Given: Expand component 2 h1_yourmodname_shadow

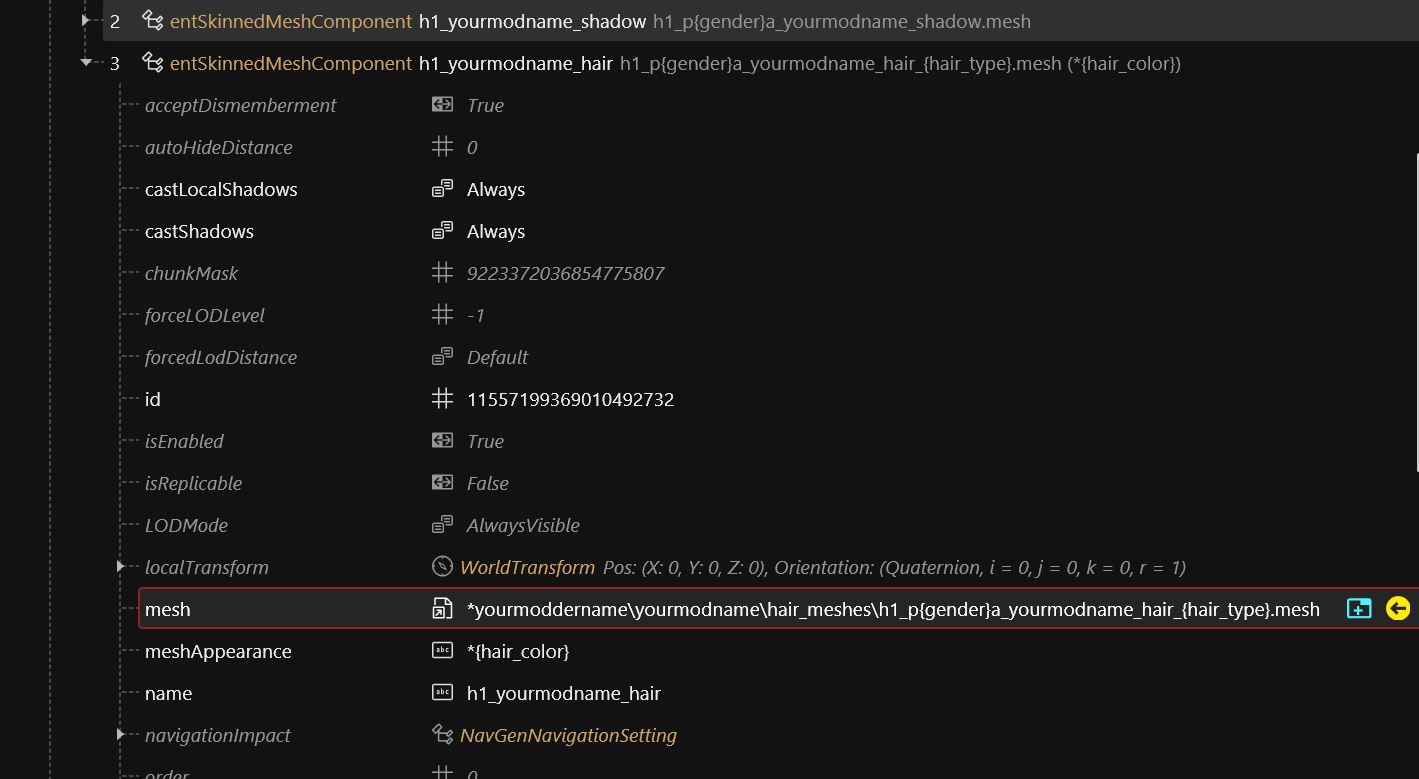Looking at the screenshot, I should (86, 21).
